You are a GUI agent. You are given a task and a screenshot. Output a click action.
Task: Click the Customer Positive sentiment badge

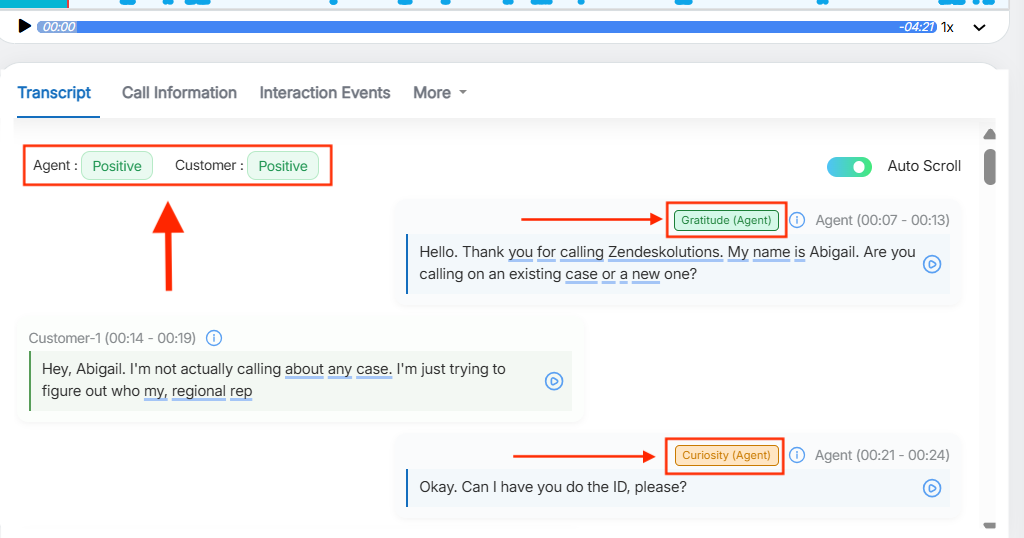click(283, 166)
